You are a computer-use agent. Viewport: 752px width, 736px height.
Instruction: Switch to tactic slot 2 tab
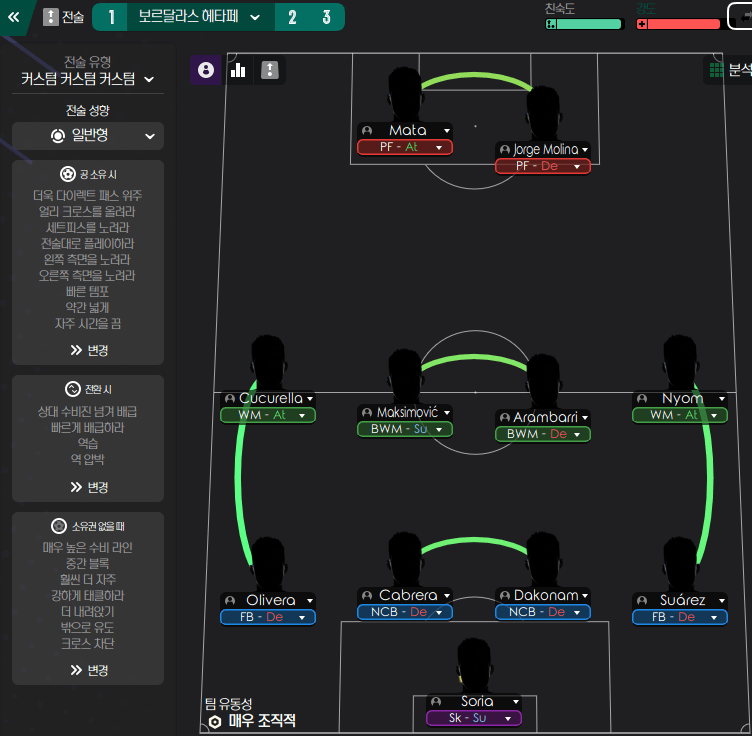(292, 17)
